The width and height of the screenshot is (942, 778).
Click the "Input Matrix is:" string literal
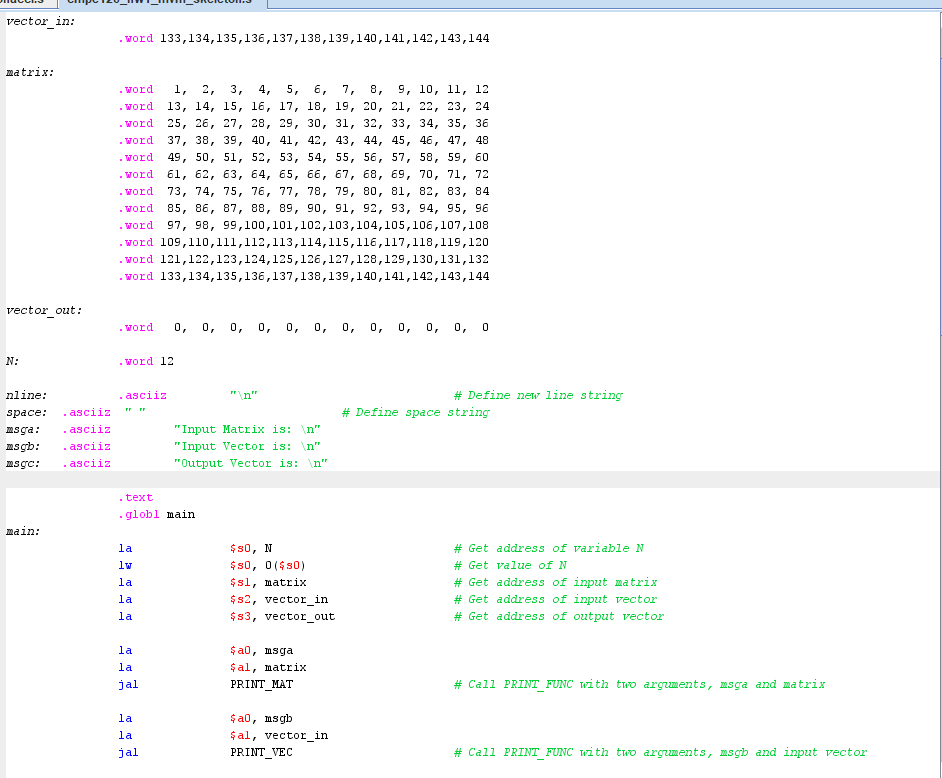click(x=246, y=429)
